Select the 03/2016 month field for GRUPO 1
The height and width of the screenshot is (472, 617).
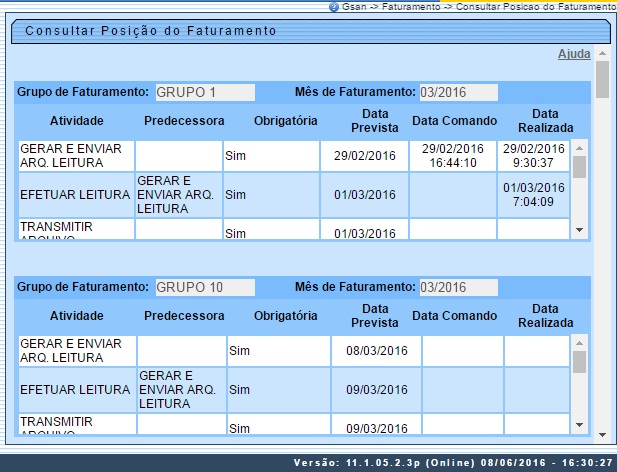pos(458,92)
